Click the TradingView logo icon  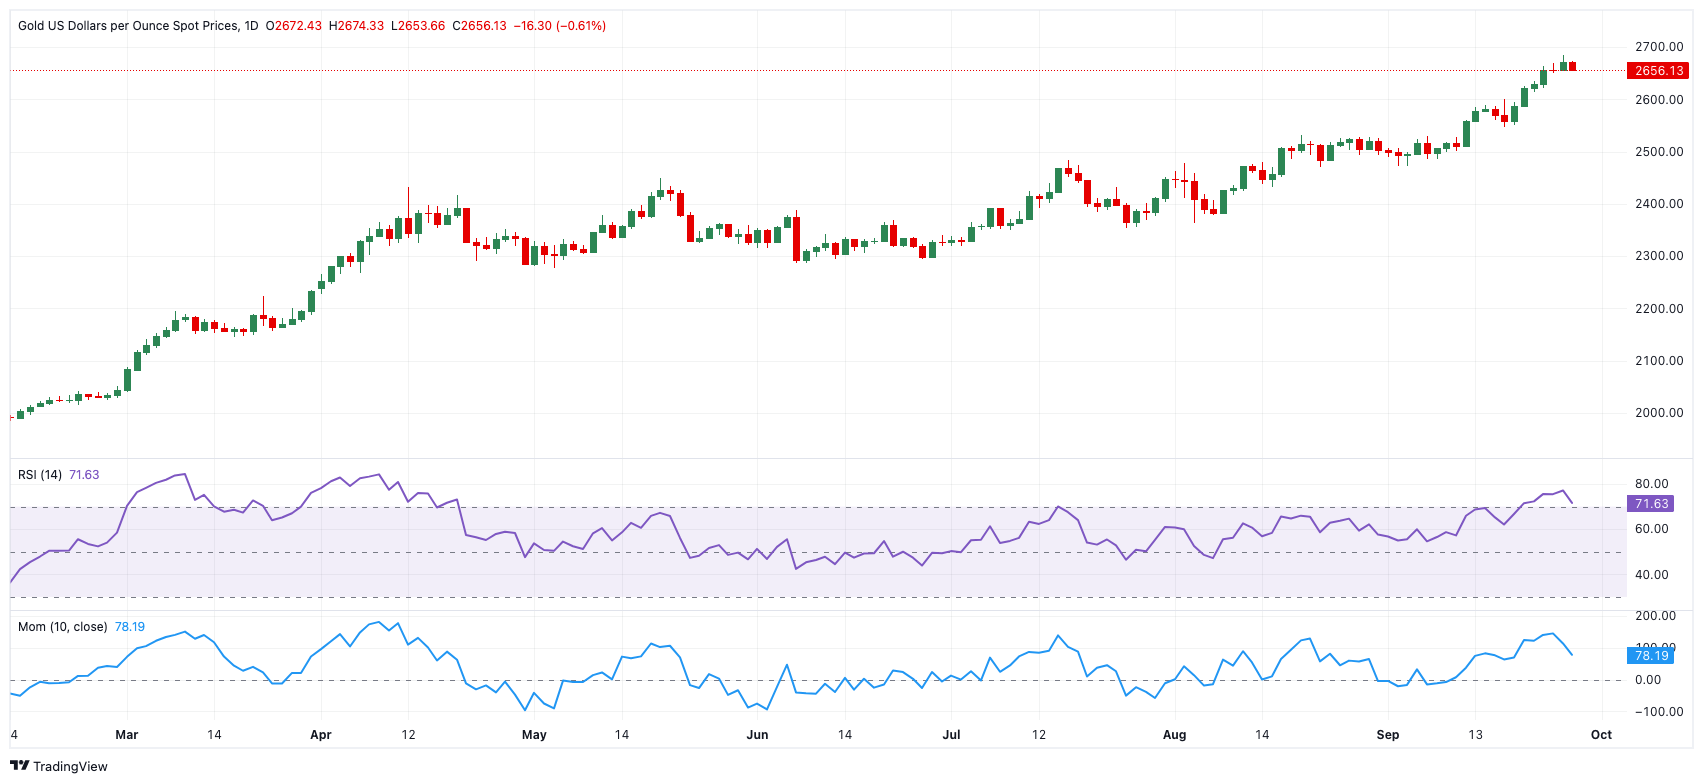(19, 766)
